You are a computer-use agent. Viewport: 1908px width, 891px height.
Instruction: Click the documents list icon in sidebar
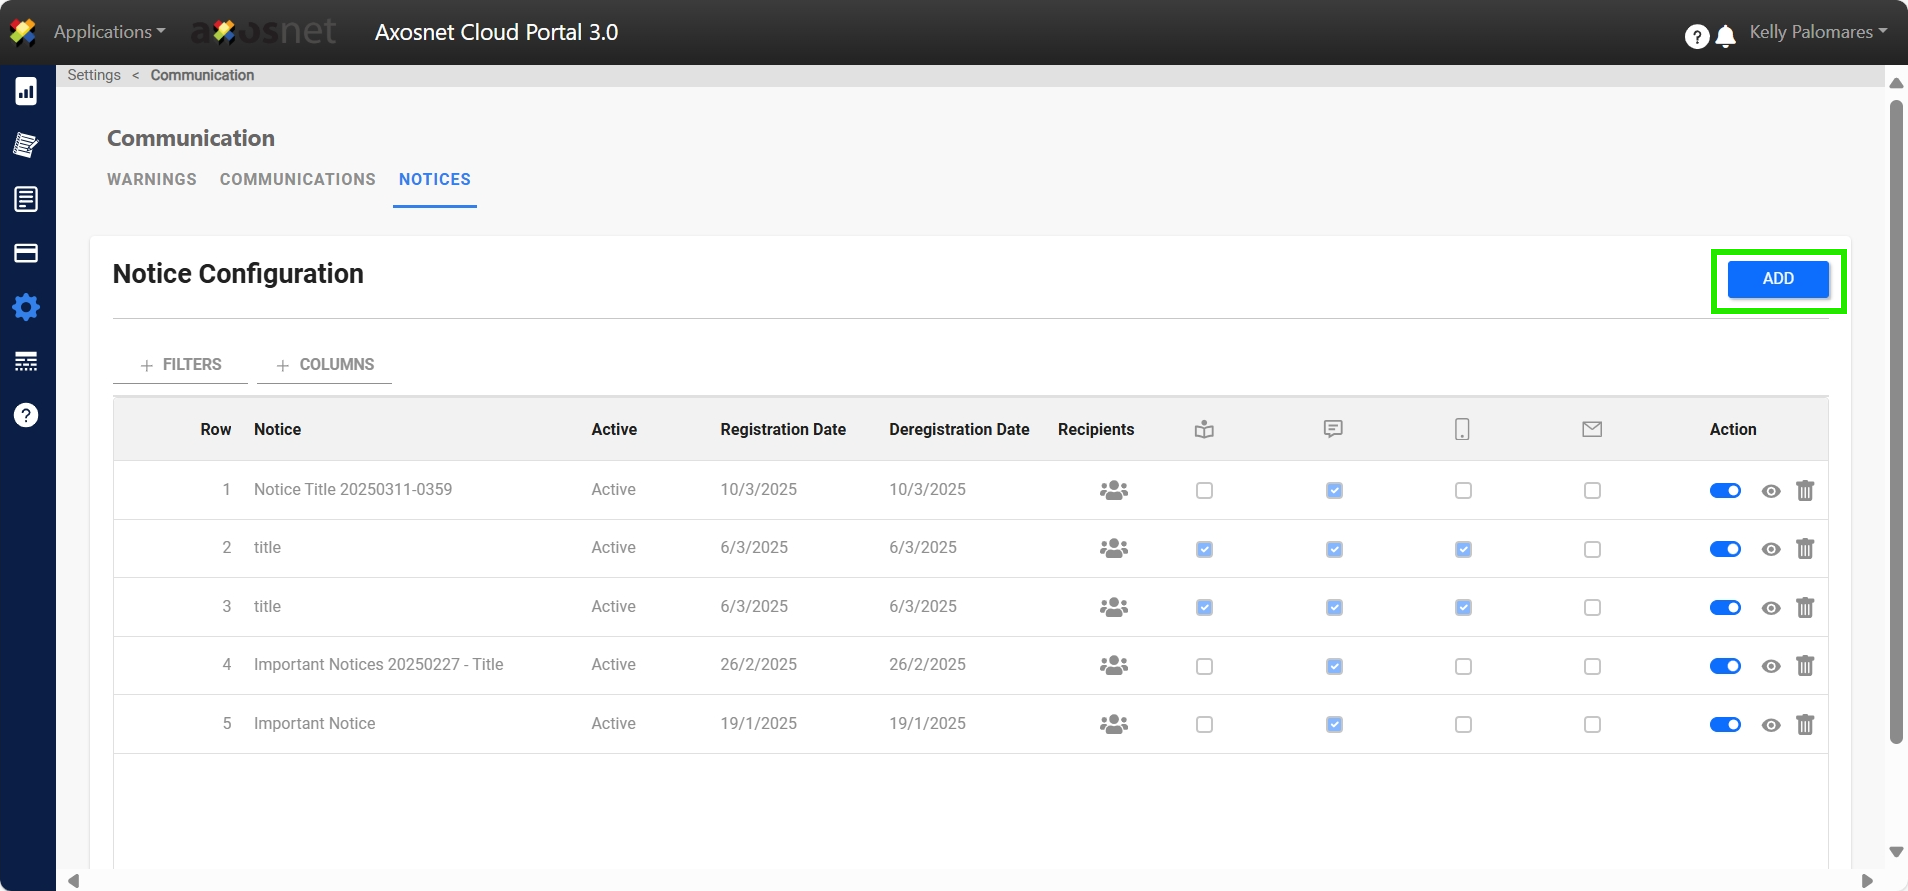tap(26, 199)
